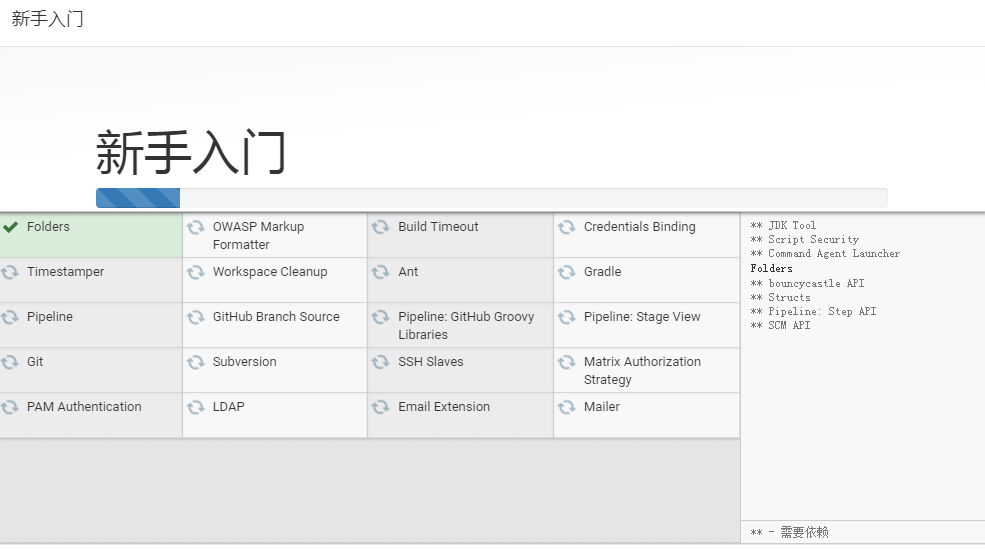Click the sync icon beside Build Timeout
The image size is (985, 553).
[380, 227]
